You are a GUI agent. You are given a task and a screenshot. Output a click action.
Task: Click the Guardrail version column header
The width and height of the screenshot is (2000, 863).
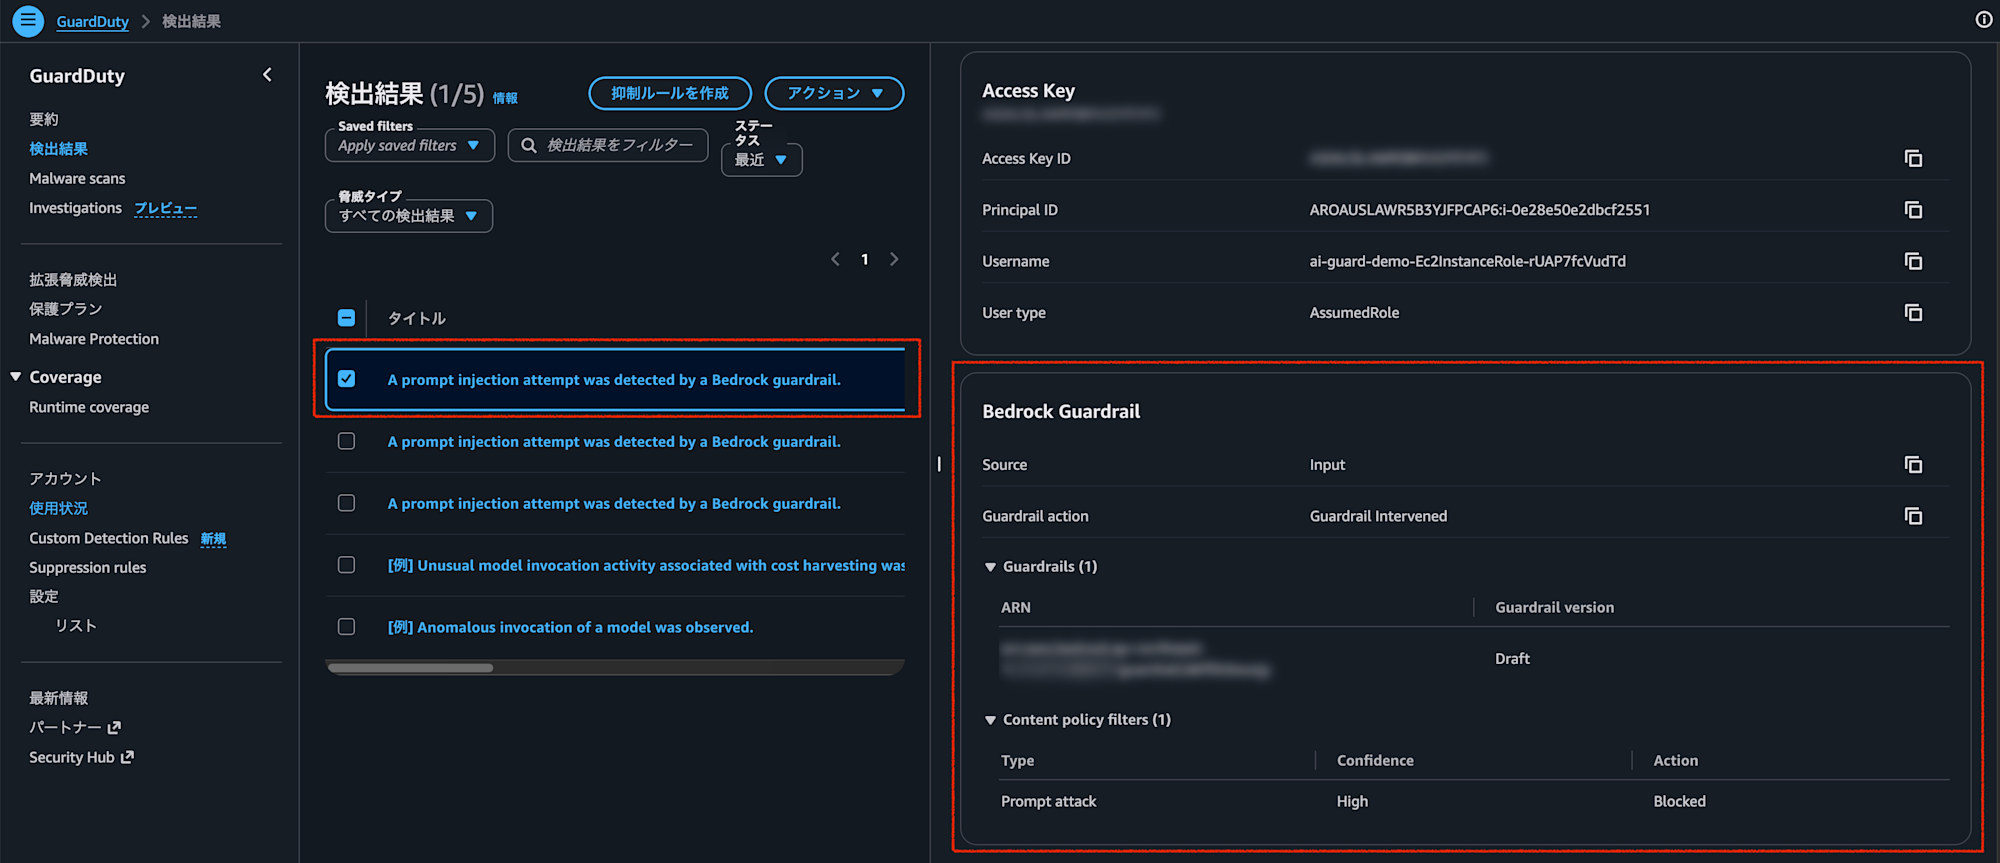(x=1554, y=608)
